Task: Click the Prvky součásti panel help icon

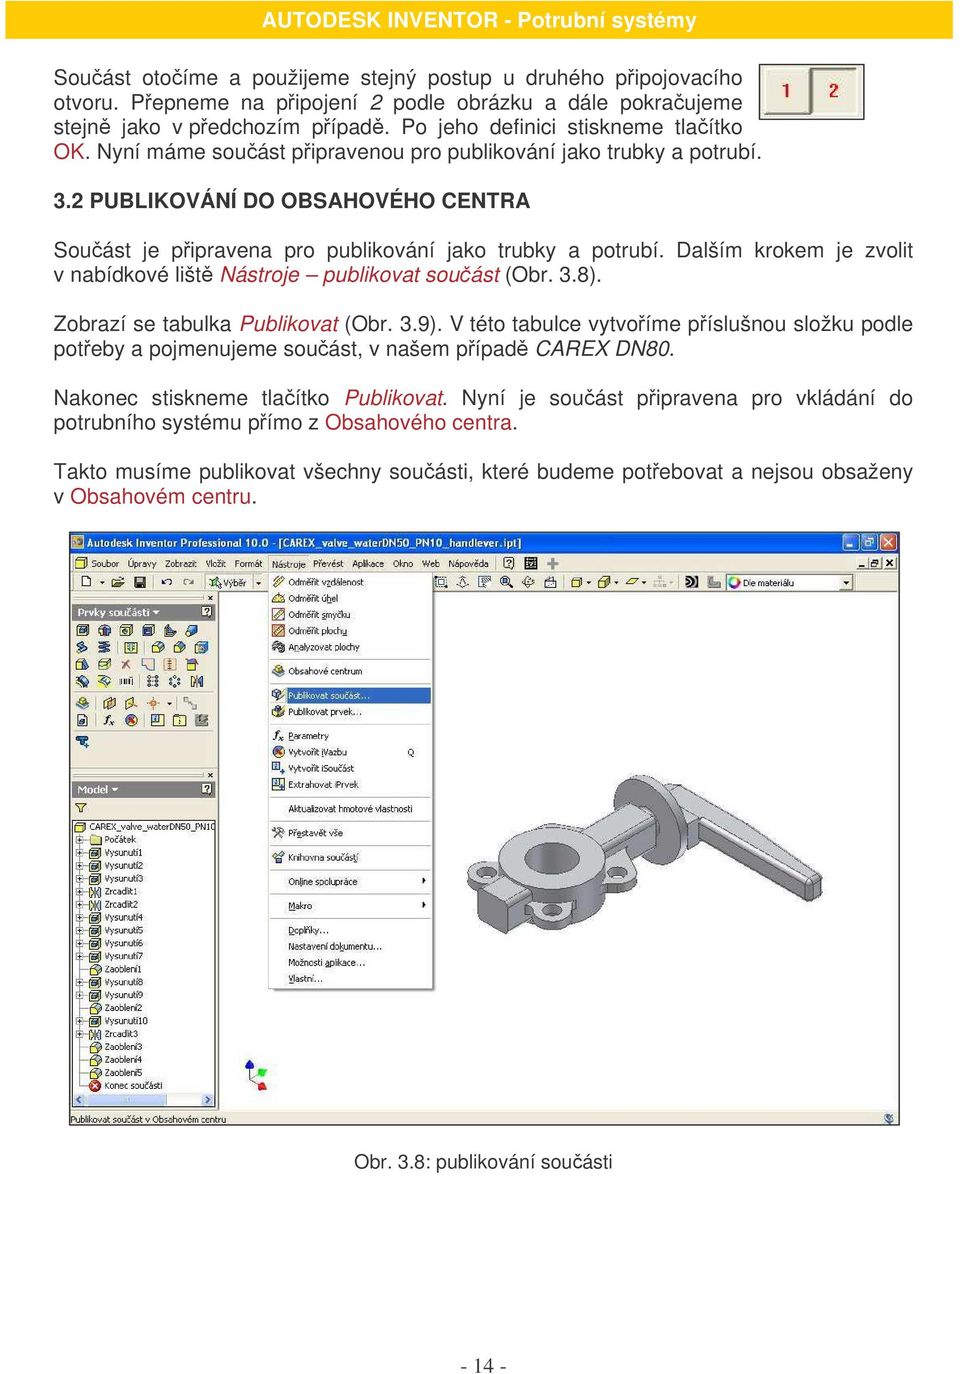Action: coord(207,611)
